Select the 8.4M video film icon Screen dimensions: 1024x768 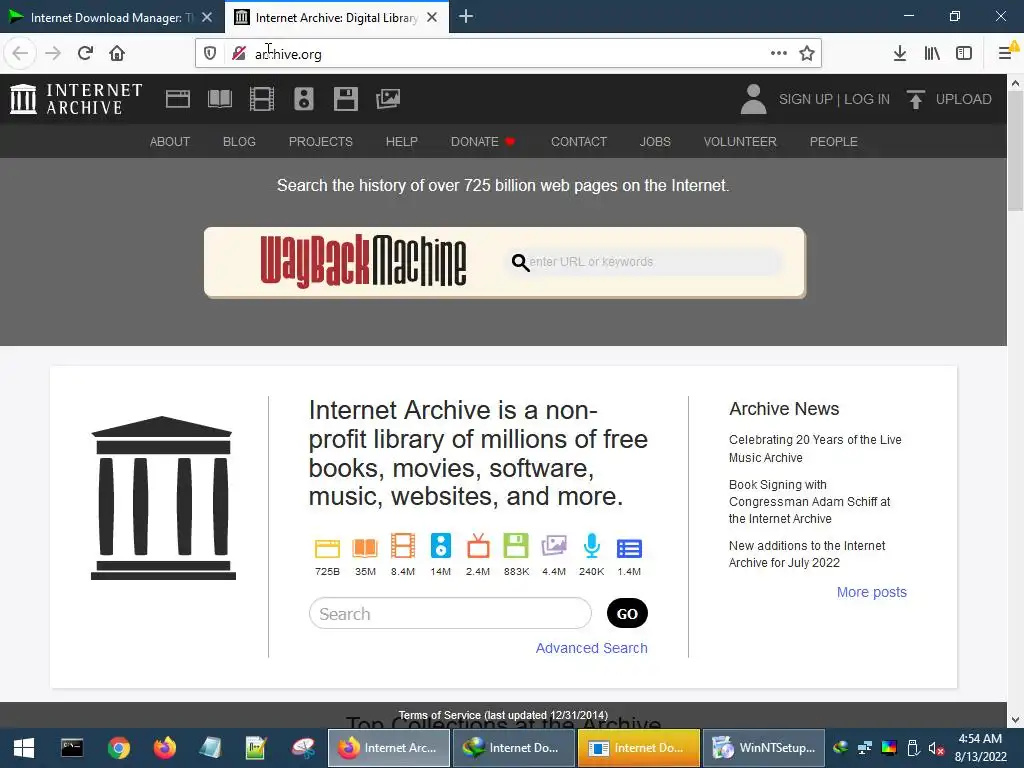pos(403,546)
